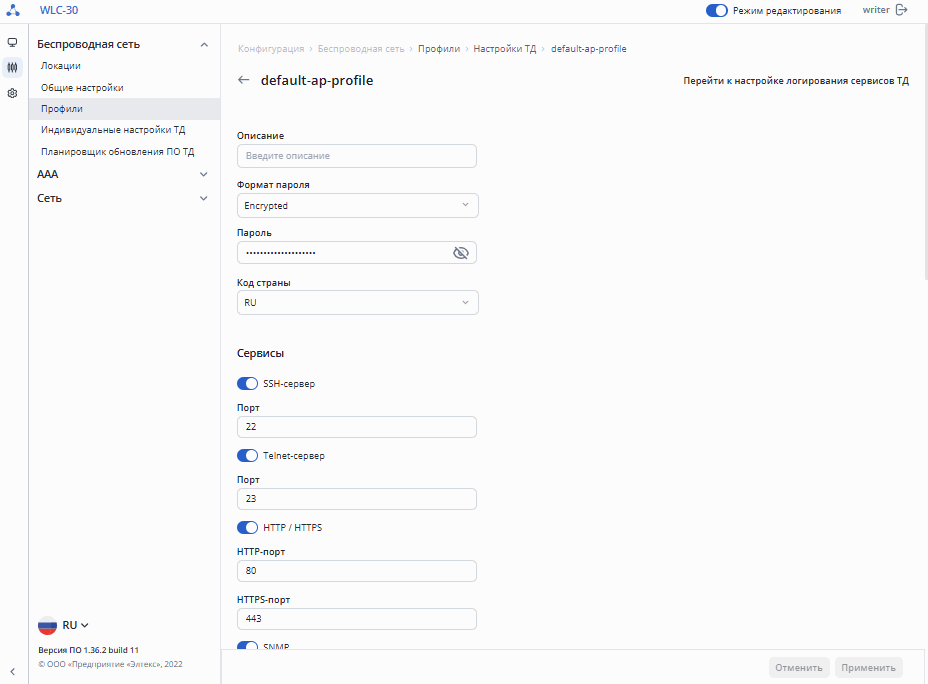Screen dimensions: 928x684
Task: Go back using the left arrow
Action: [244, 81]
